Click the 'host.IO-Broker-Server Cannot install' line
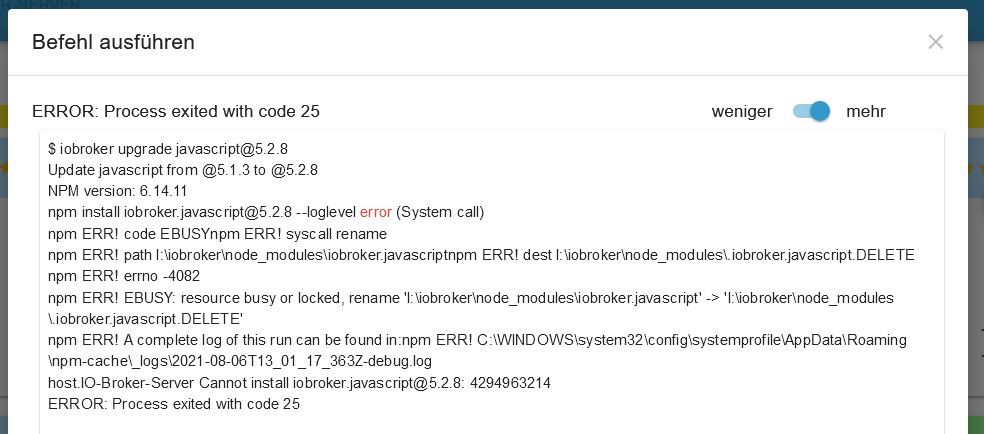Image resolution: width=984 pixels, height=434 pixels. tap(299, 383)
